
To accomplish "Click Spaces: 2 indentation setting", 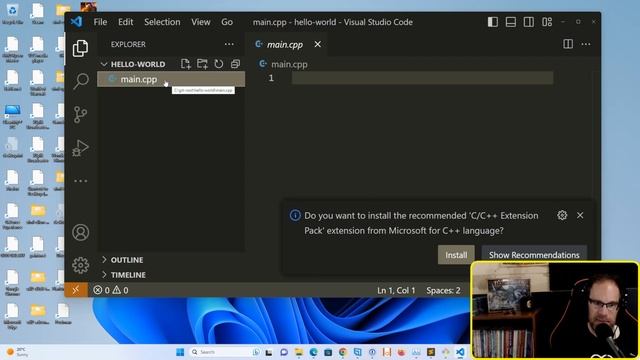I will point(443,290).
